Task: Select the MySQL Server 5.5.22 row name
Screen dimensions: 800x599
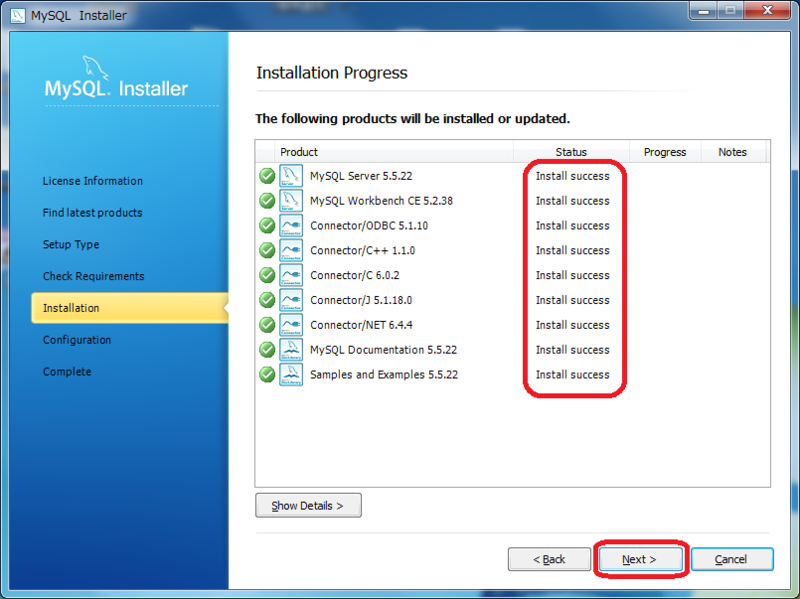Action: pos(361,176)
